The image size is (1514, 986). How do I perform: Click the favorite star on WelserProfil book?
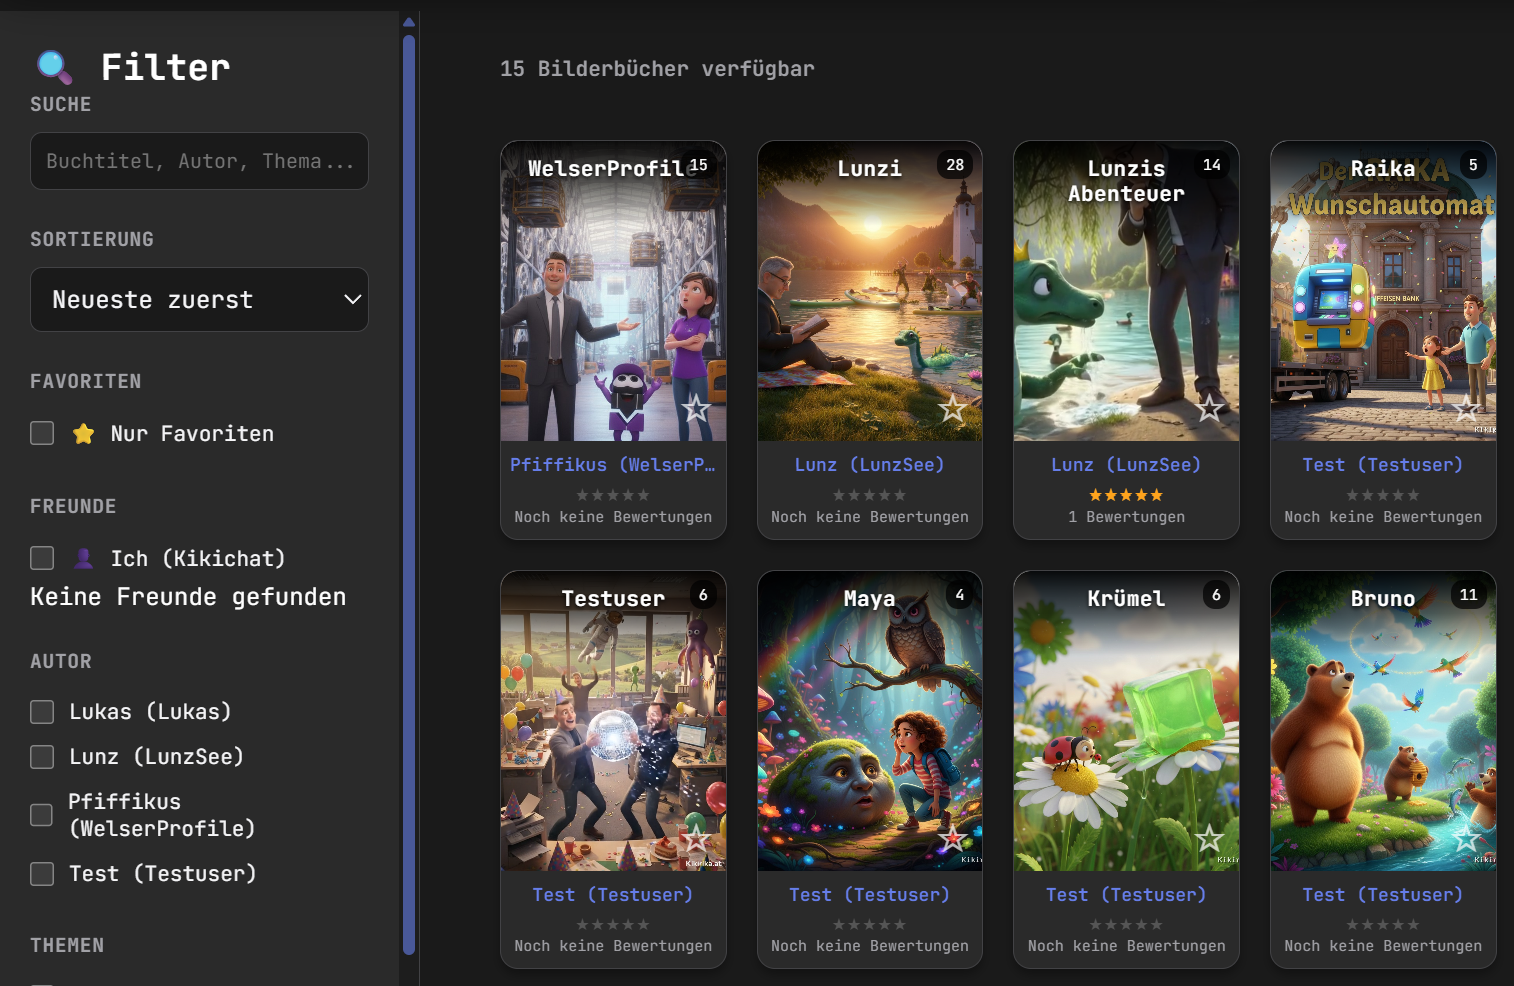[x=696, y=408]
